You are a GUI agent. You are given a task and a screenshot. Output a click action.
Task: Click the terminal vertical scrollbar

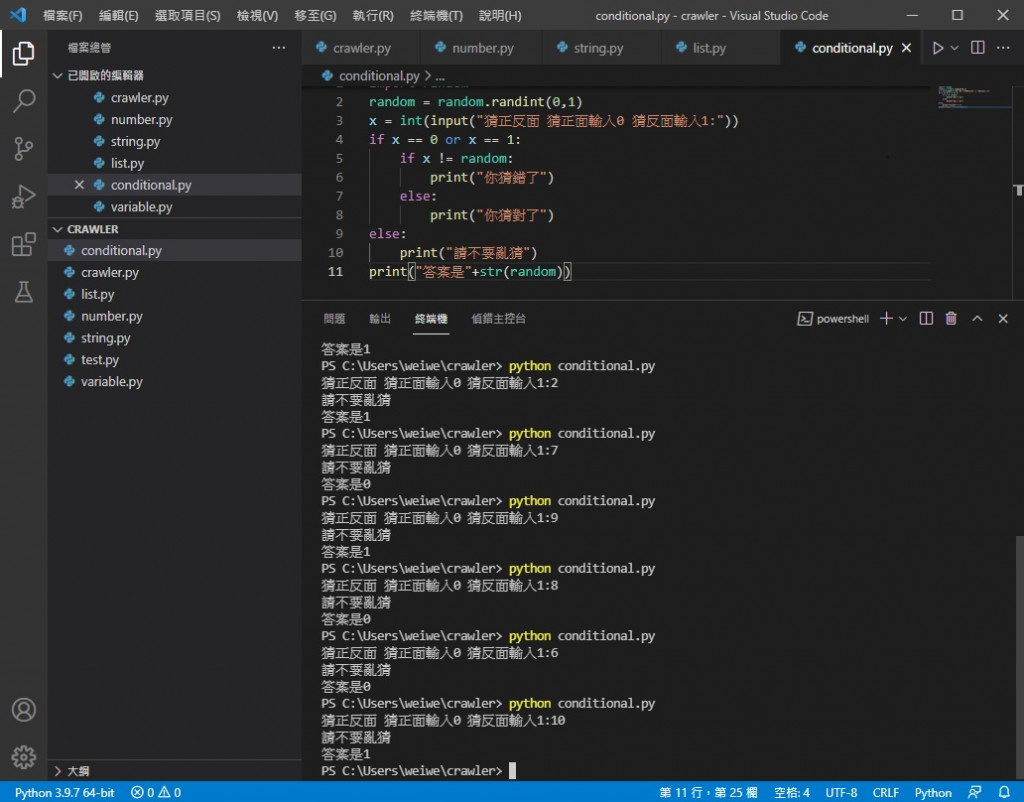point(1019,657)
